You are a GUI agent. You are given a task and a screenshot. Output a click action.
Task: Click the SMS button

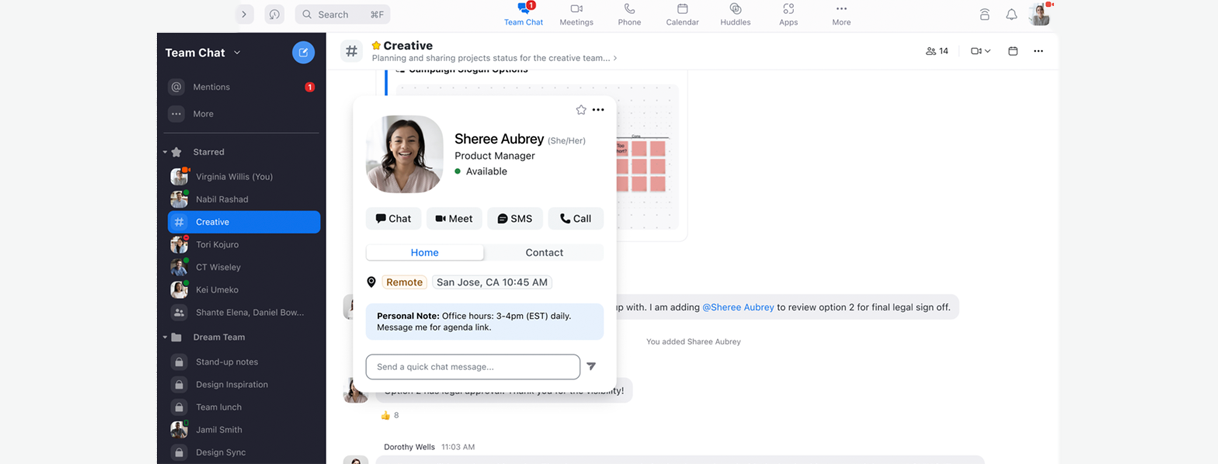tap(515, 218)
